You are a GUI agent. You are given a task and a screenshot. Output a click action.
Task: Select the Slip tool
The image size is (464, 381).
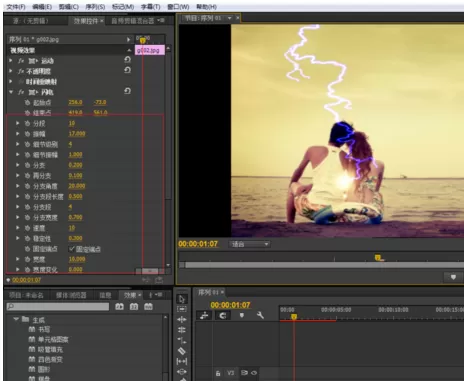[x=182, y=361]
